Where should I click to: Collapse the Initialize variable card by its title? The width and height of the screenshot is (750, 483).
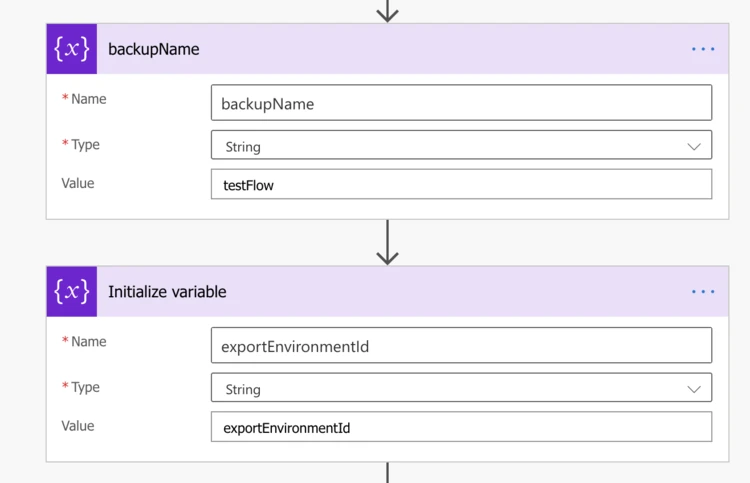tap(167, 292)
